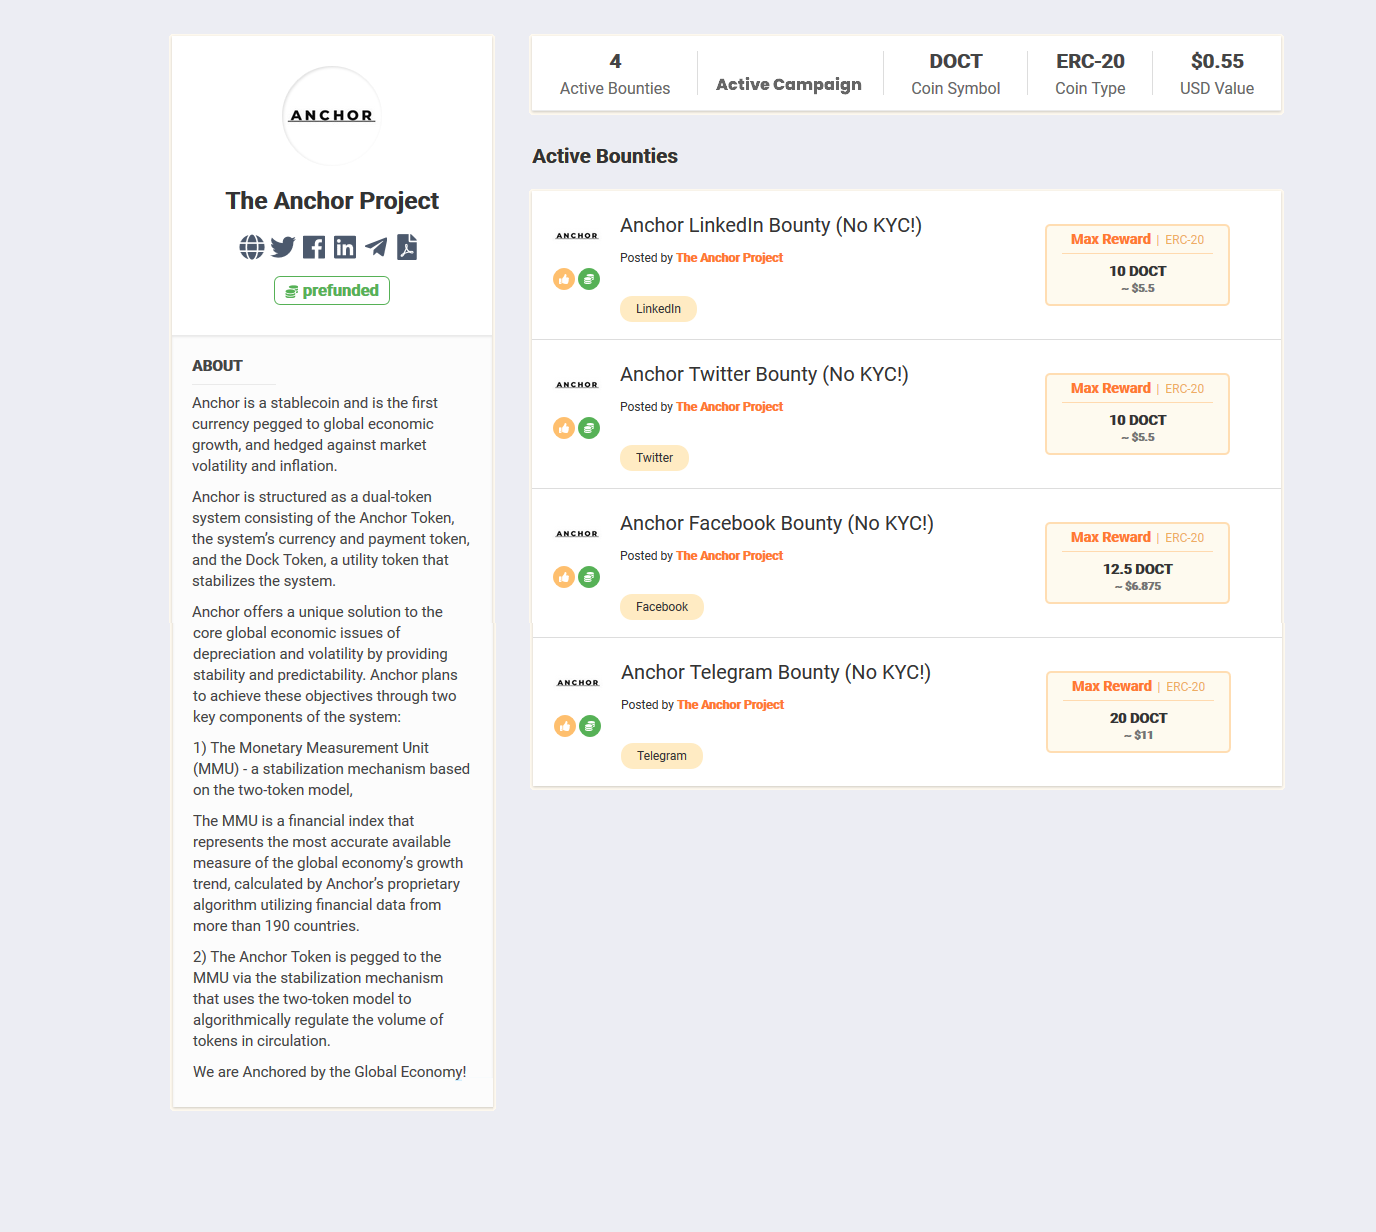This screenshot has width=1376, height=1232.
Task: Click The Anchor Project link in Twitter bounty
Action: (x=729, y=407)
